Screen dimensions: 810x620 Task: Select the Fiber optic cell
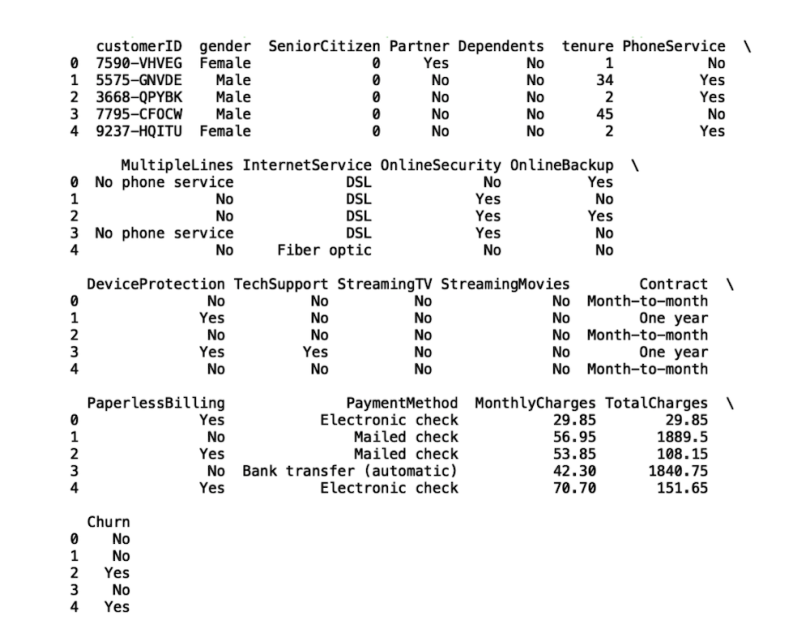[x=324, y=251]
